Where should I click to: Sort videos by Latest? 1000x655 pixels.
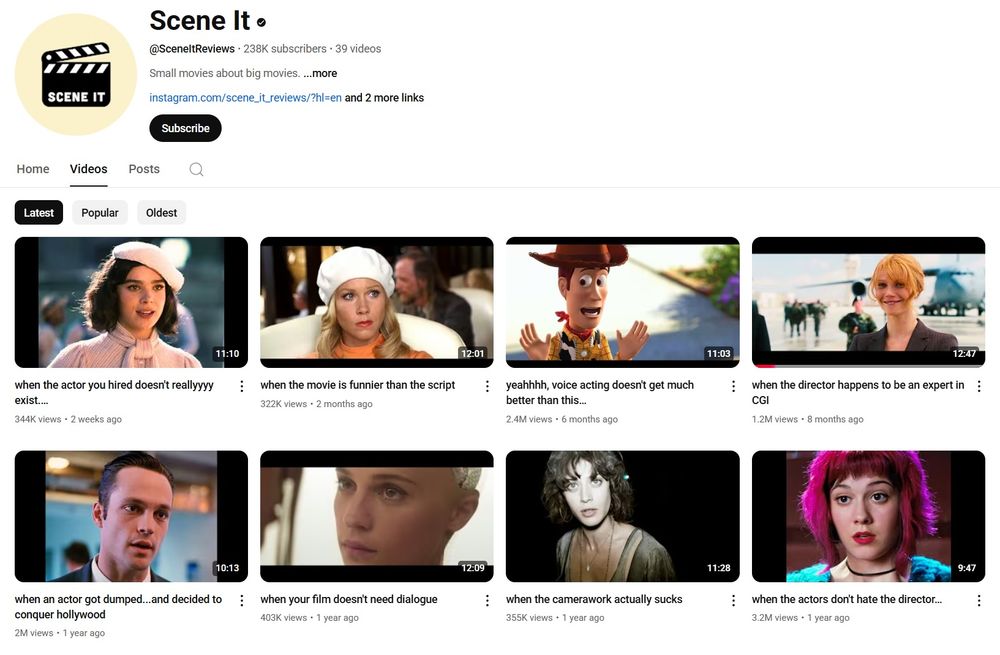click(x=39, y=213)
